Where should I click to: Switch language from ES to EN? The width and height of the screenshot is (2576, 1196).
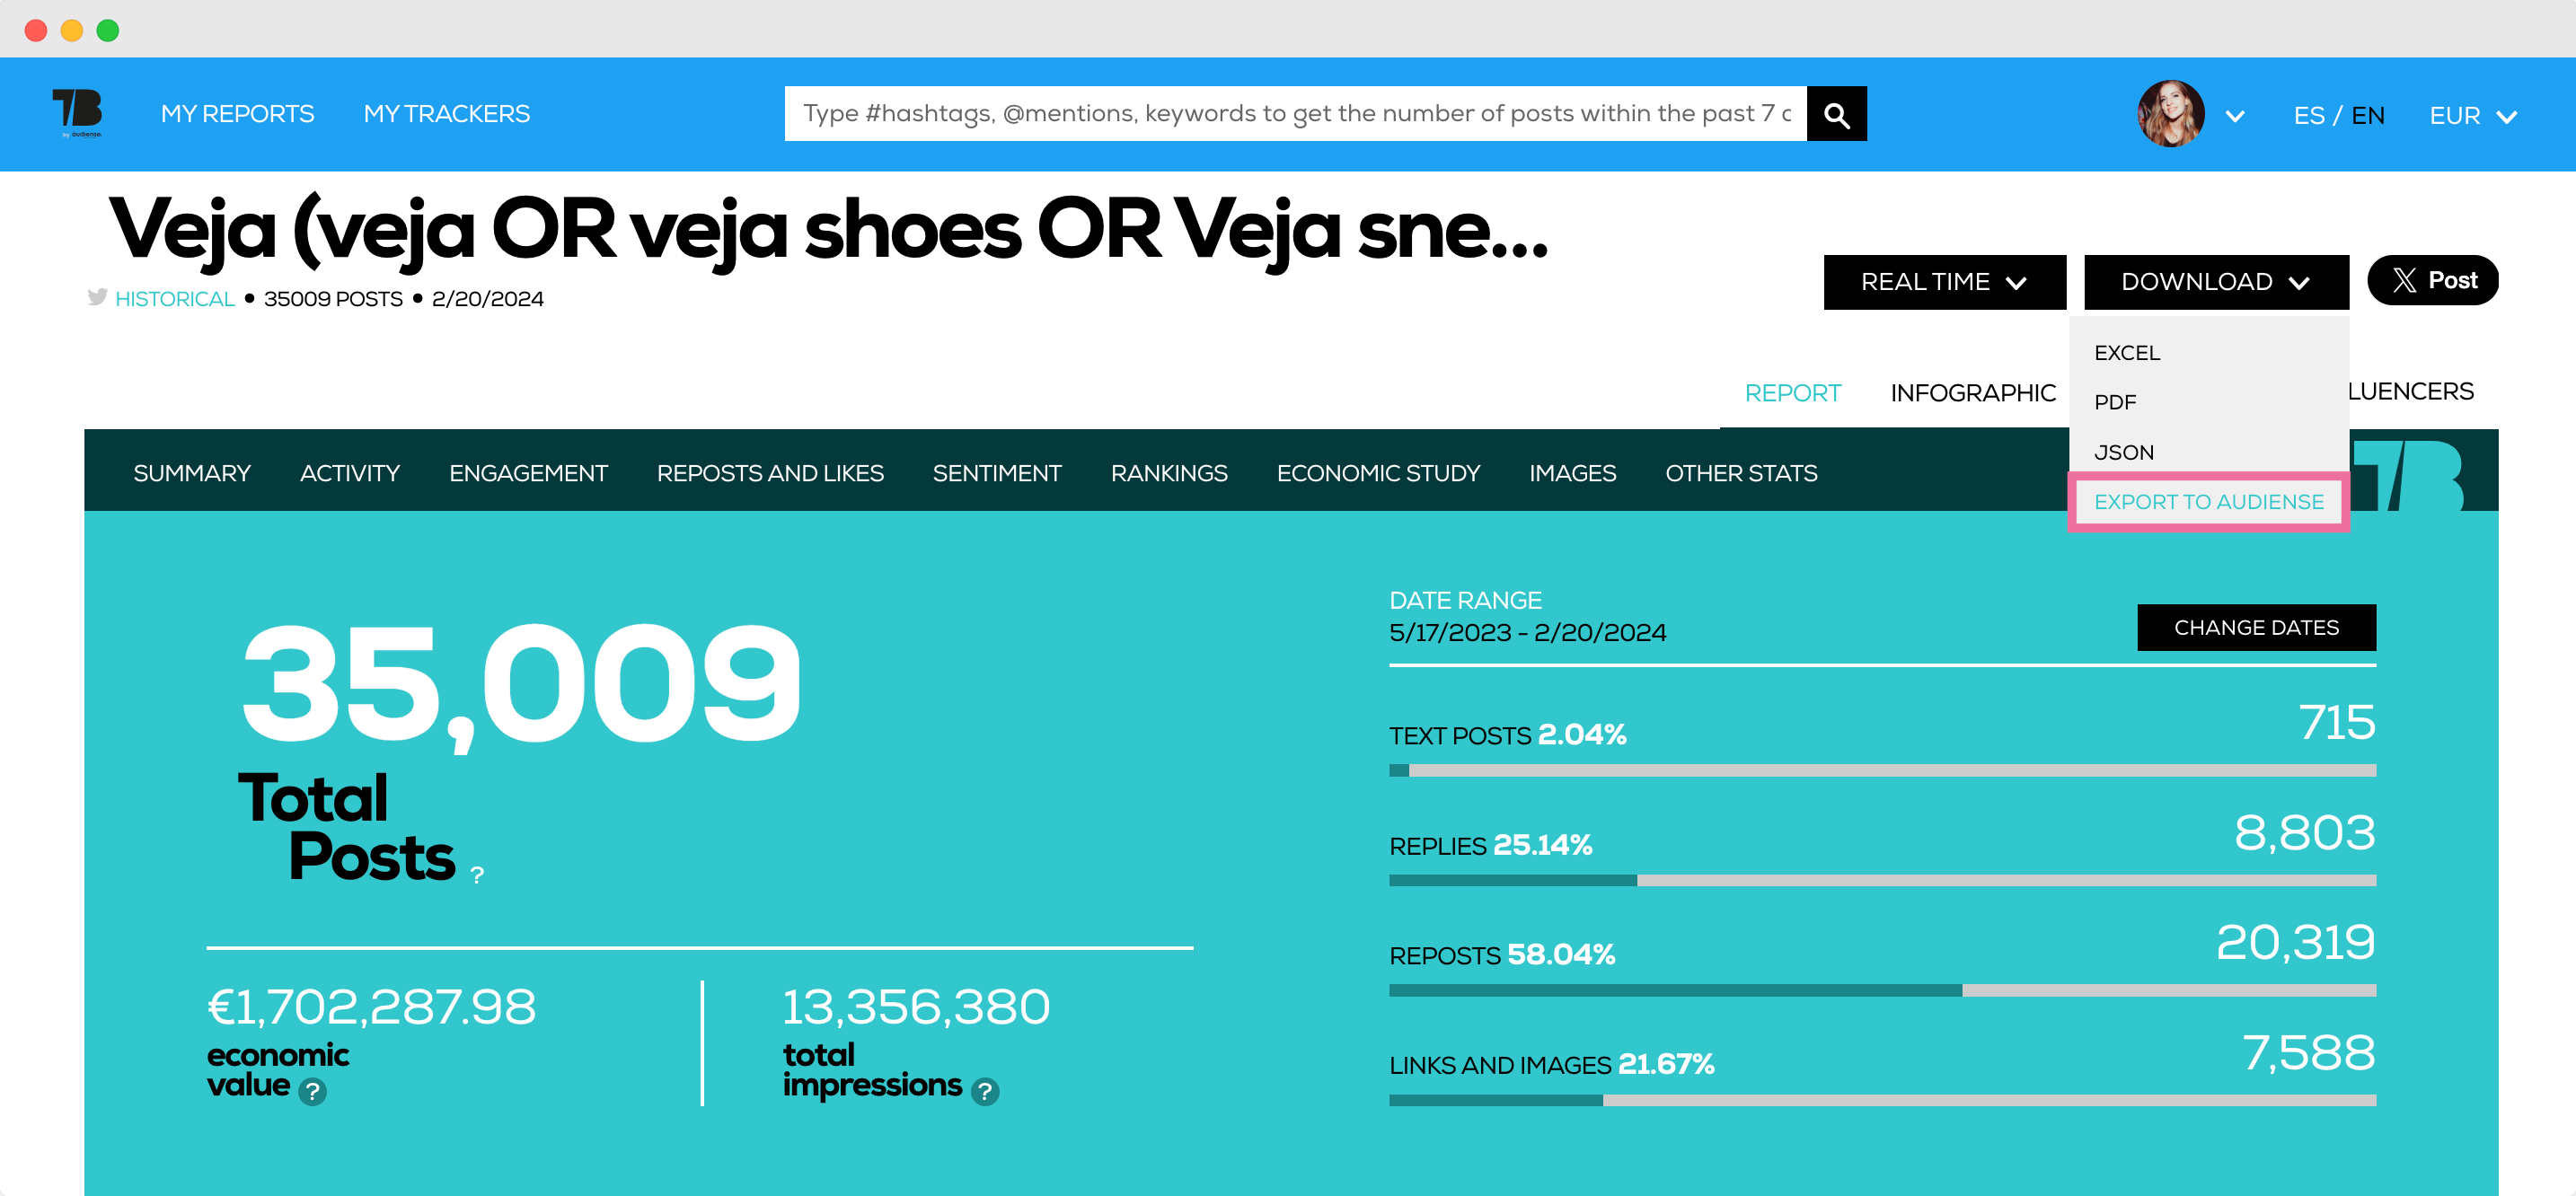coord(2368,115)
